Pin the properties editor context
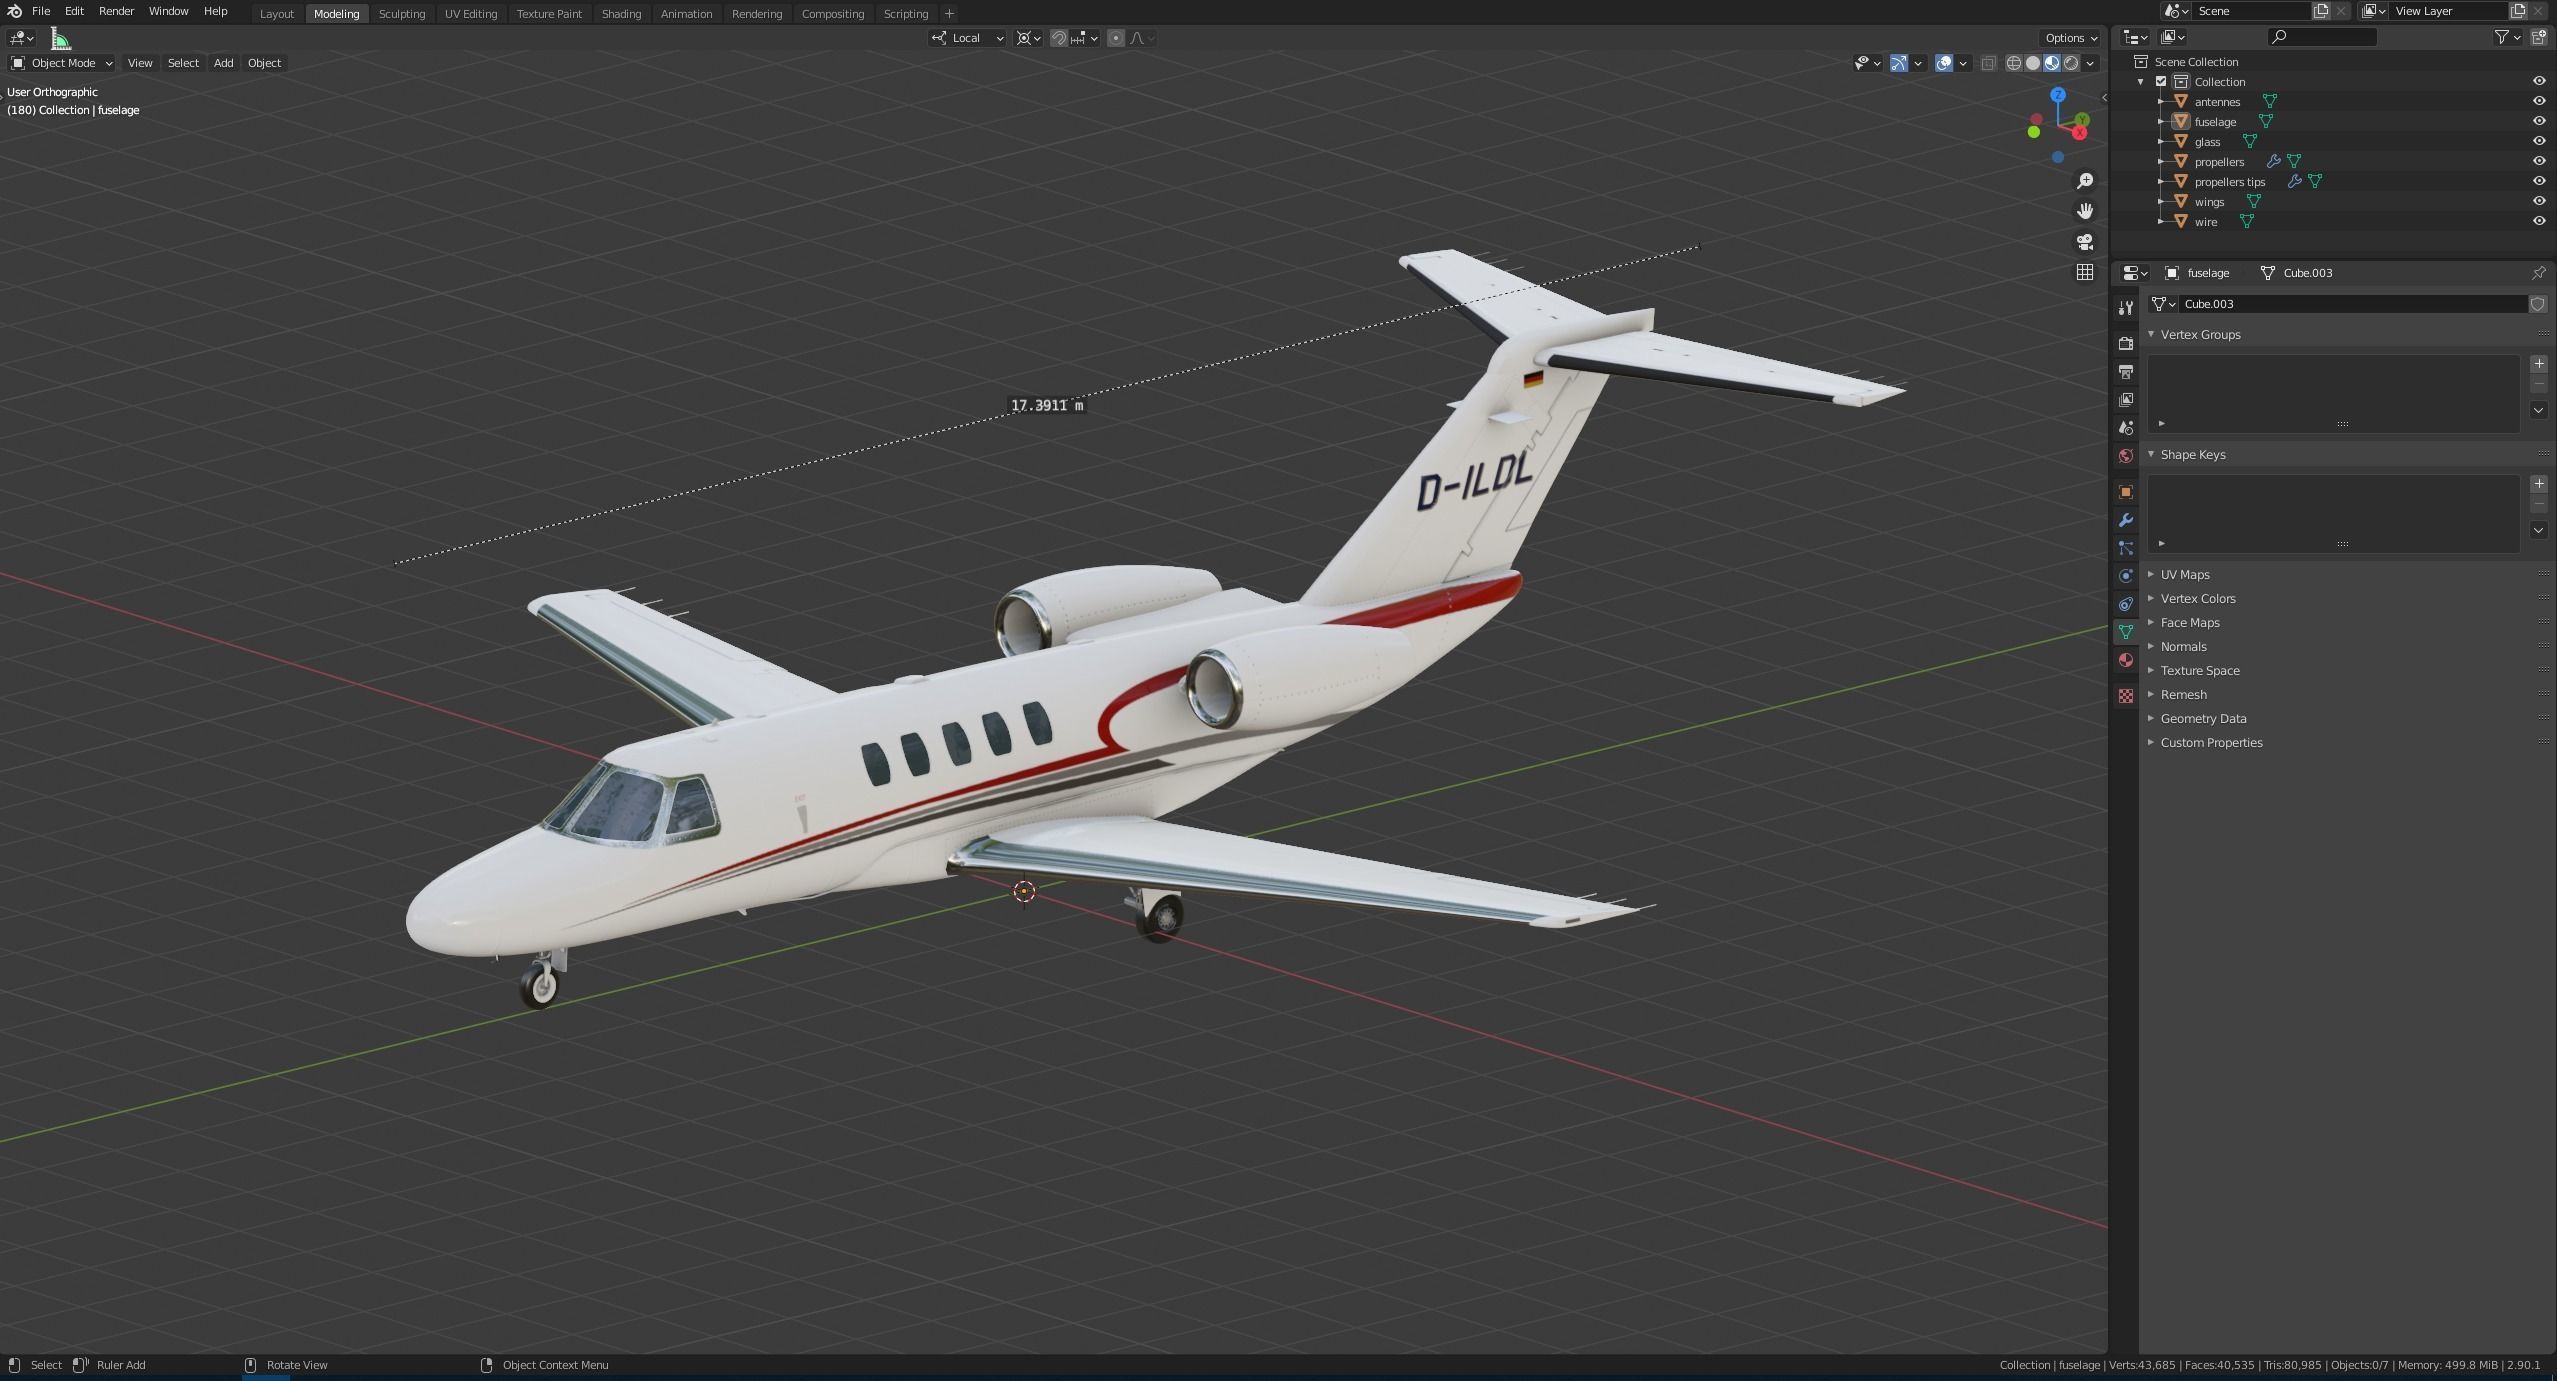This screenshot has width=2557, height=1381. coord(2538,272)
